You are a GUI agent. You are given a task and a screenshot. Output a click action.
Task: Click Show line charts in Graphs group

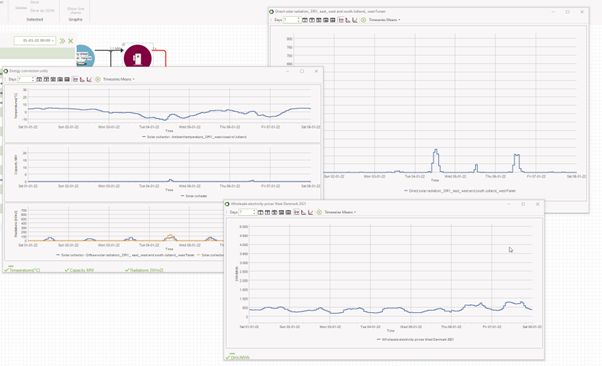pos(75,10)
